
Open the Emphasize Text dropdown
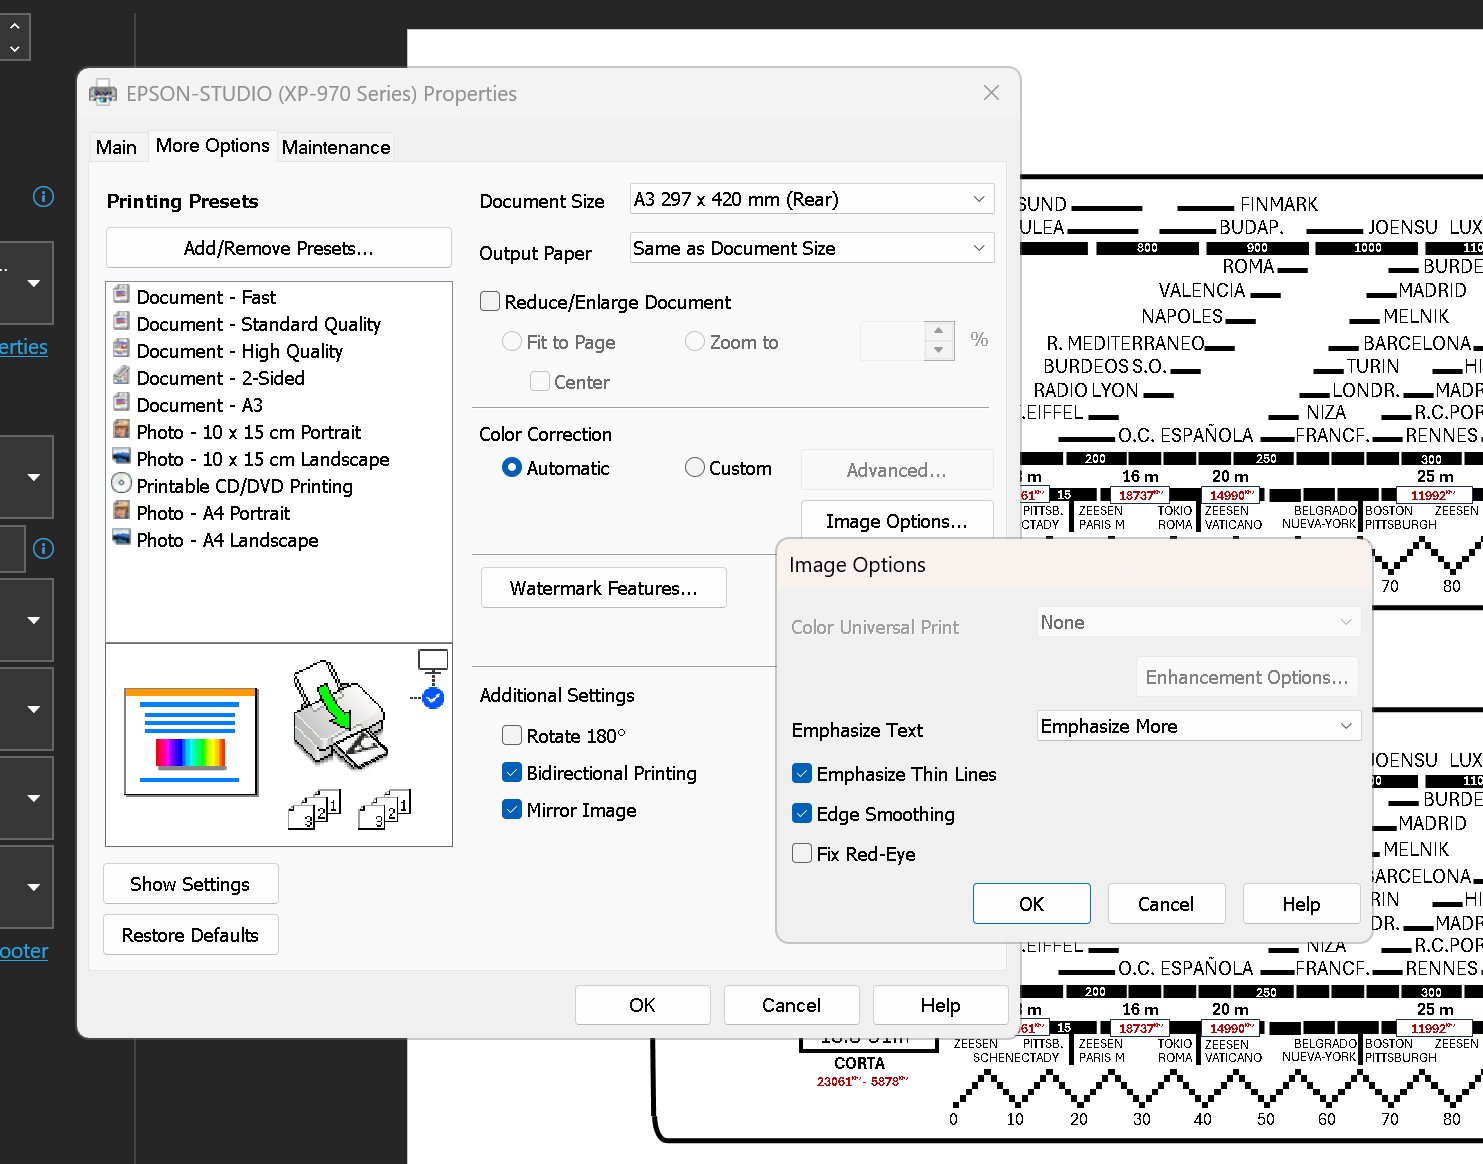(x=1198, y=726)
